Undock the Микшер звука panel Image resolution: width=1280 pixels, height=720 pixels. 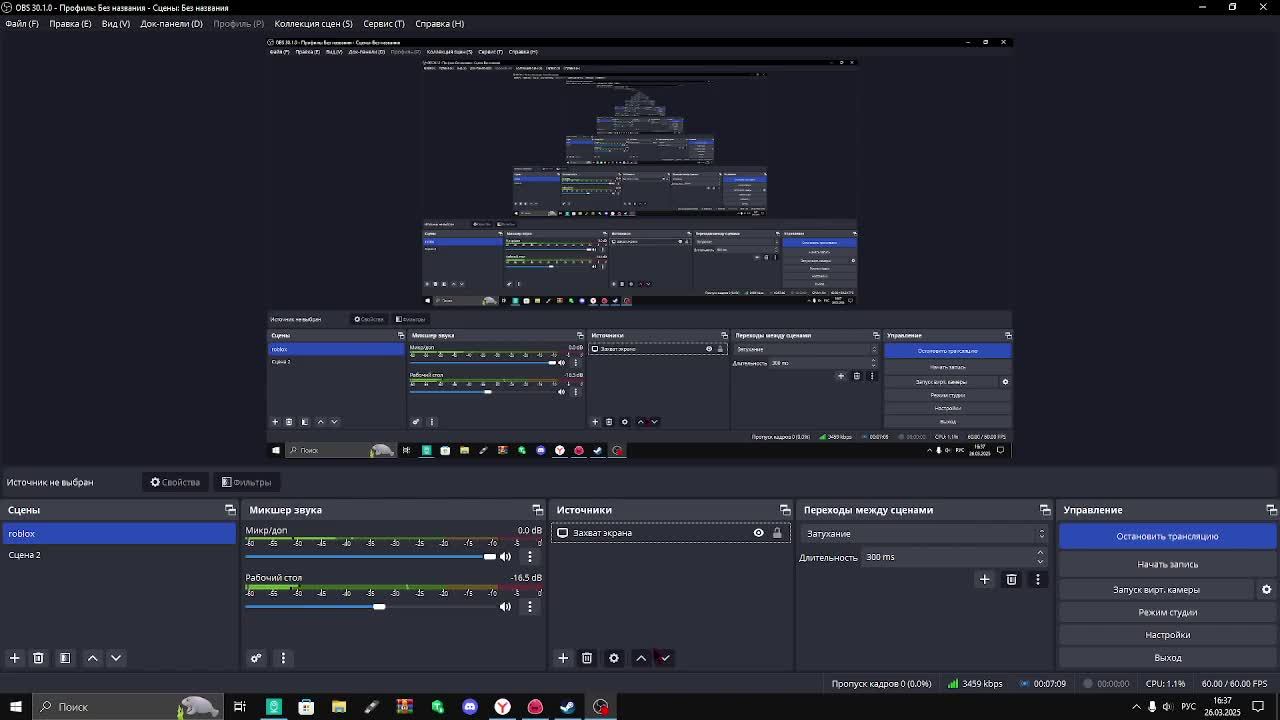click(x=537, y=510)
